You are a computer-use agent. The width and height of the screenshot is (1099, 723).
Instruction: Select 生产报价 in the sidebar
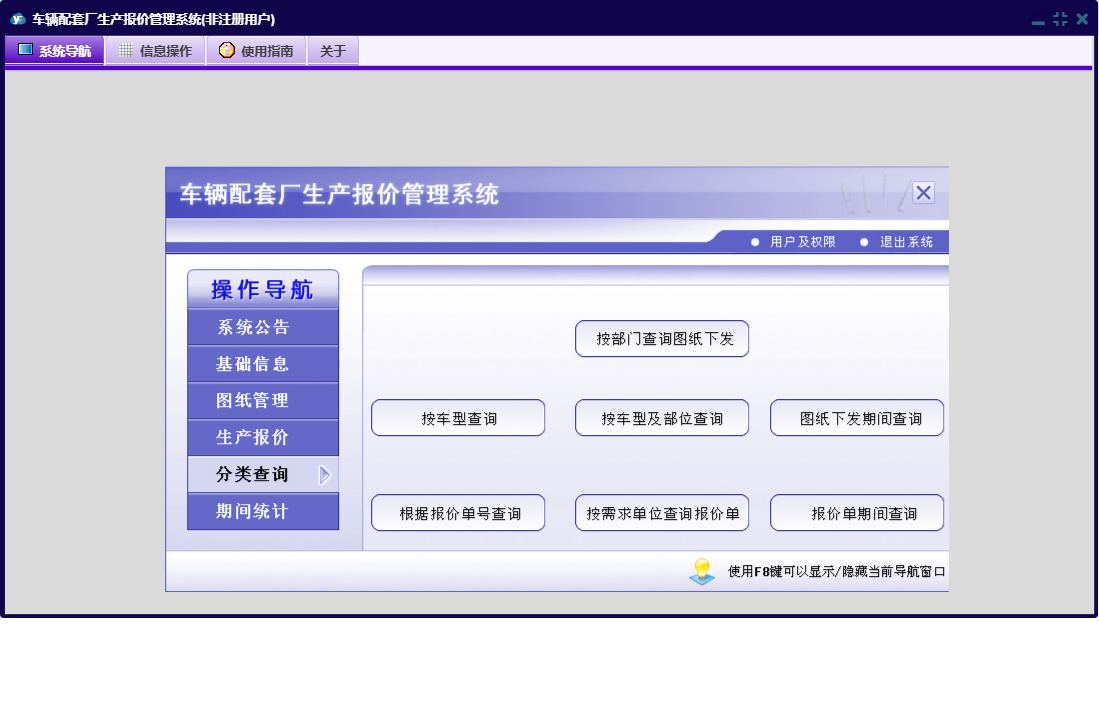[x=263, y=437]
